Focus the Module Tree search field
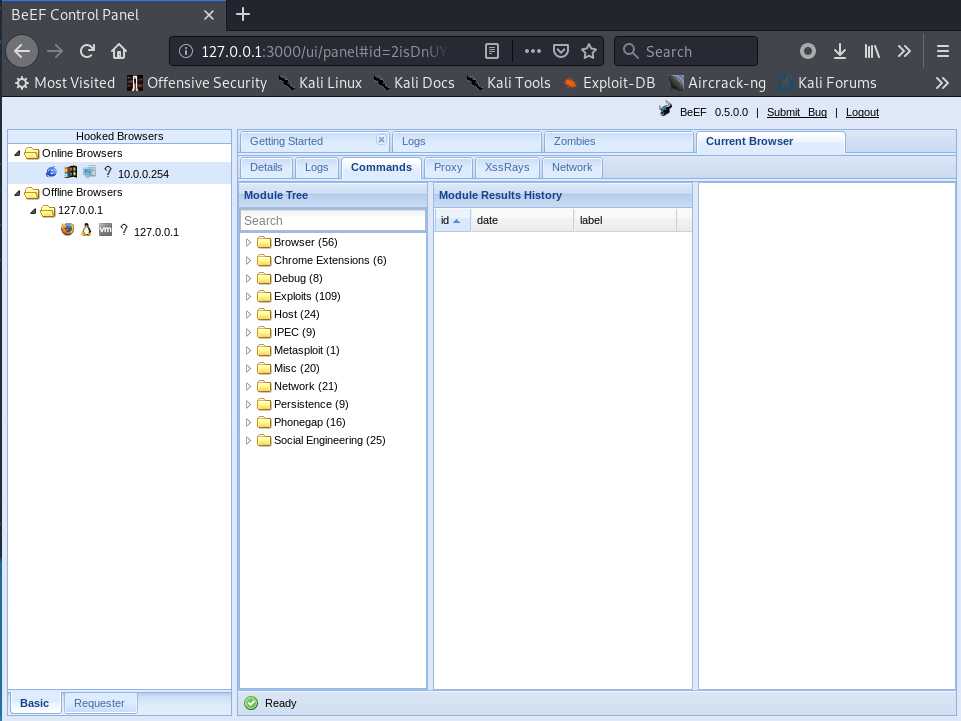The image size is (961, 721). point(333,221)
